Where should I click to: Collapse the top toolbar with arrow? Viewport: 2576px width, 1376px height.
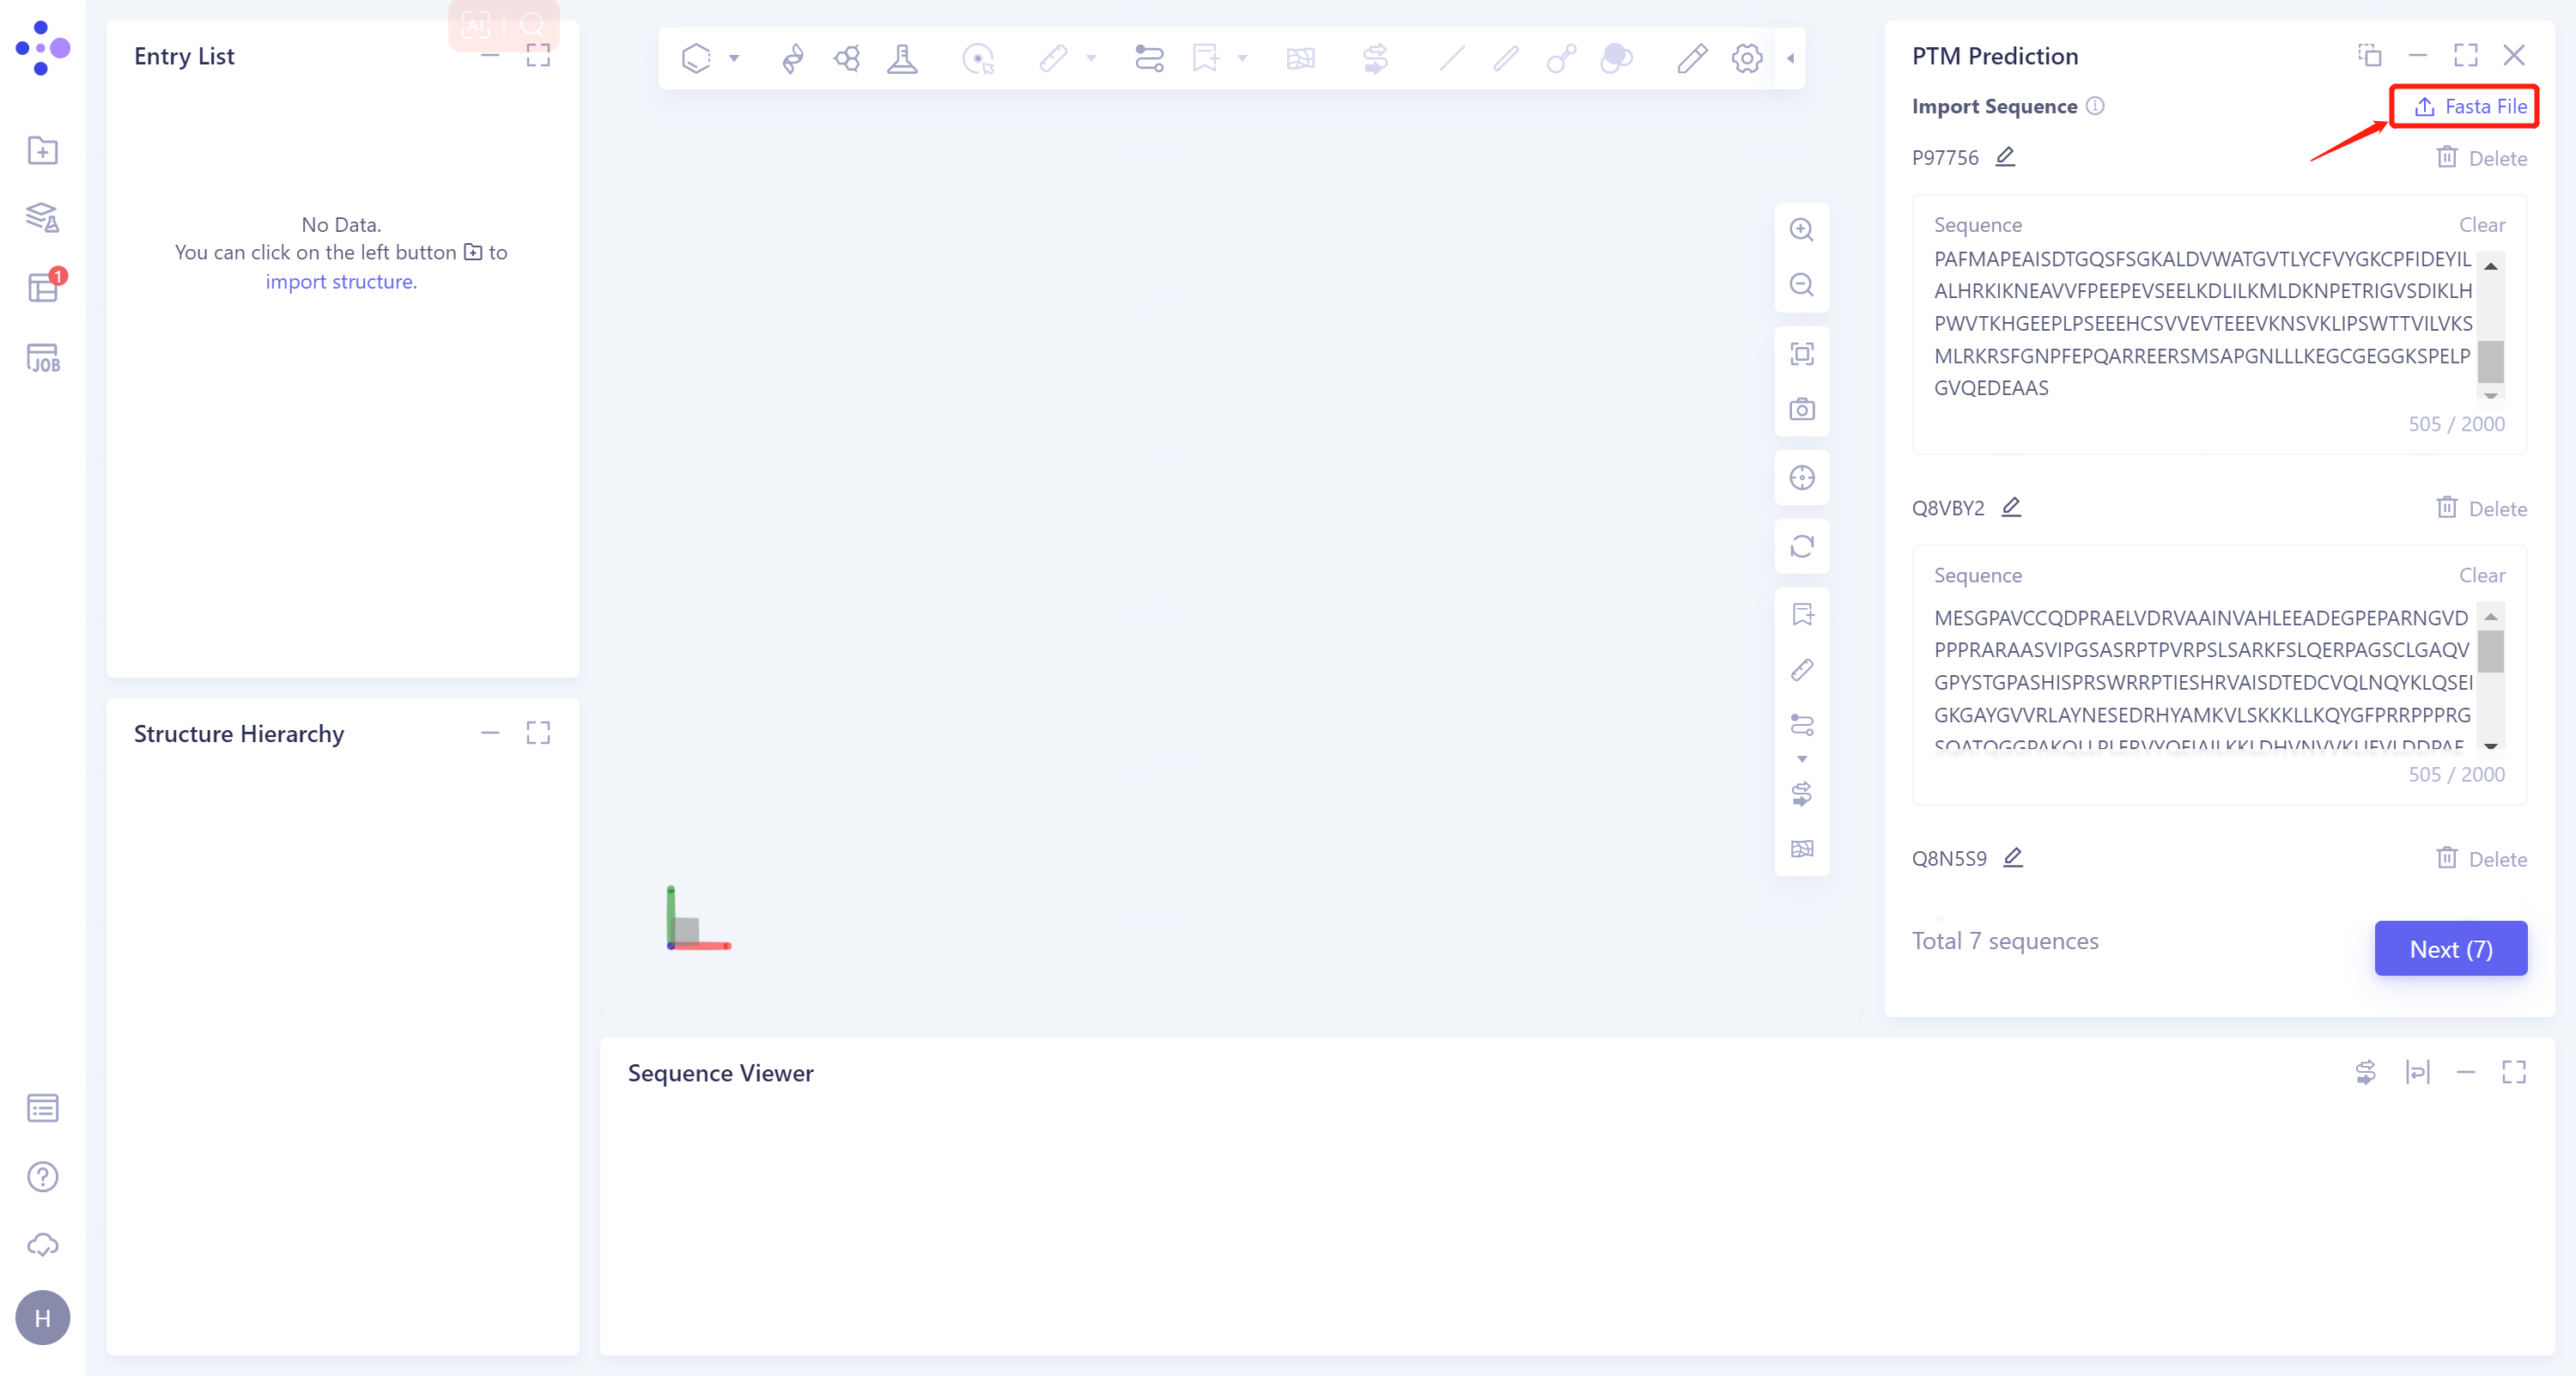(1790, 58)
